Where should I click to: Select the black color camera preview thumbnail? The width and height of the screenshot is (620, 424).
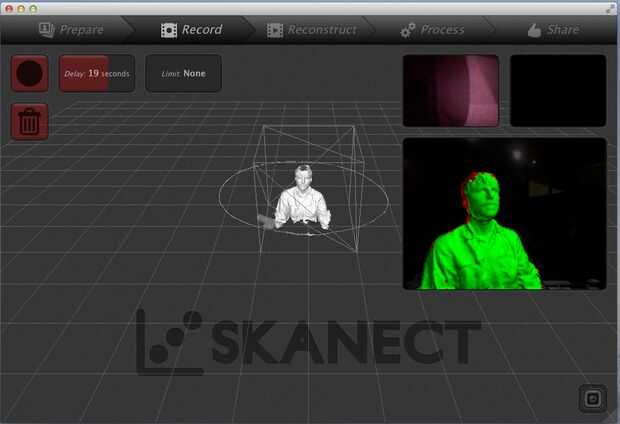[558, 91]
